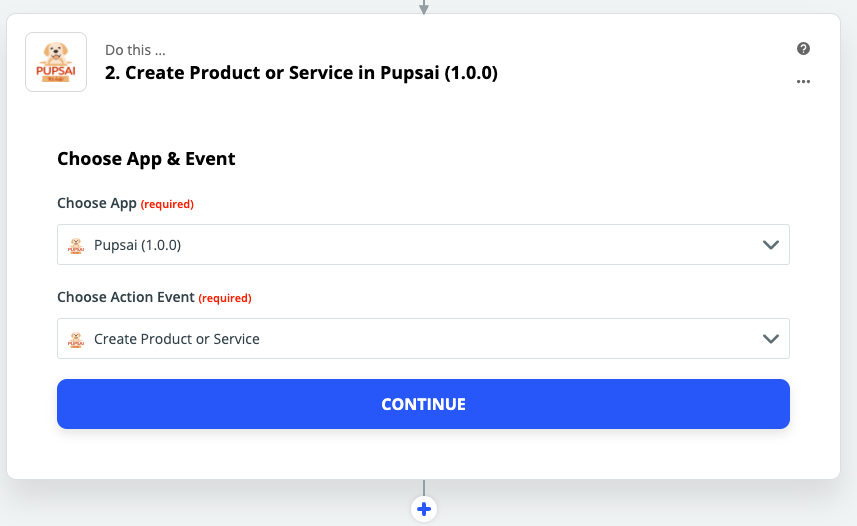Select the "Pupsai (1.0.0)" app value text
857x526 pixels.
[x=137, y=245]
